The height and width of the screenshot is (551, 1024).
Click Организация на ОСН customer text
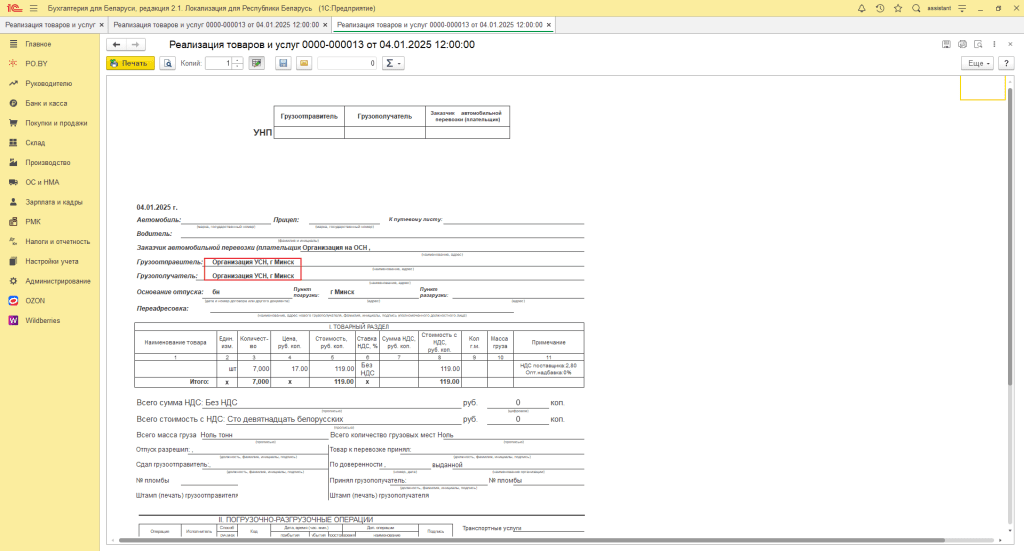(x=336, y=247)
